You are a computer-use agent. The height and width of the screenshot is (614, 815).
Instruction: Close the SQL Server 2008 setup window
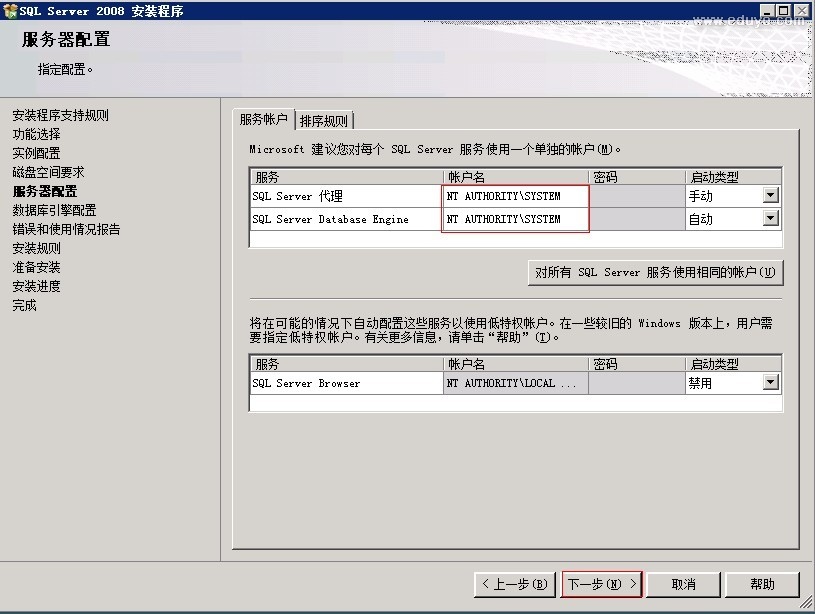pos(803,11)
